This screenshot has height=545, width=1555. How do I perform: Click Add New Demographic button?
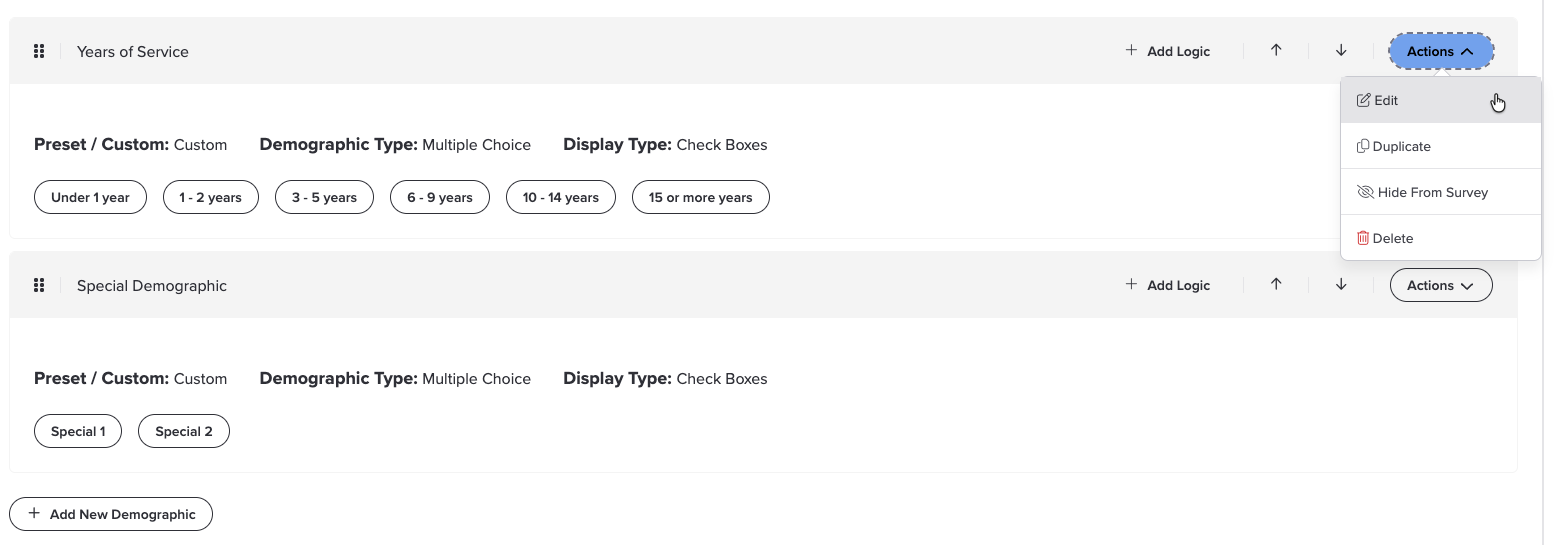pos(111,514)
